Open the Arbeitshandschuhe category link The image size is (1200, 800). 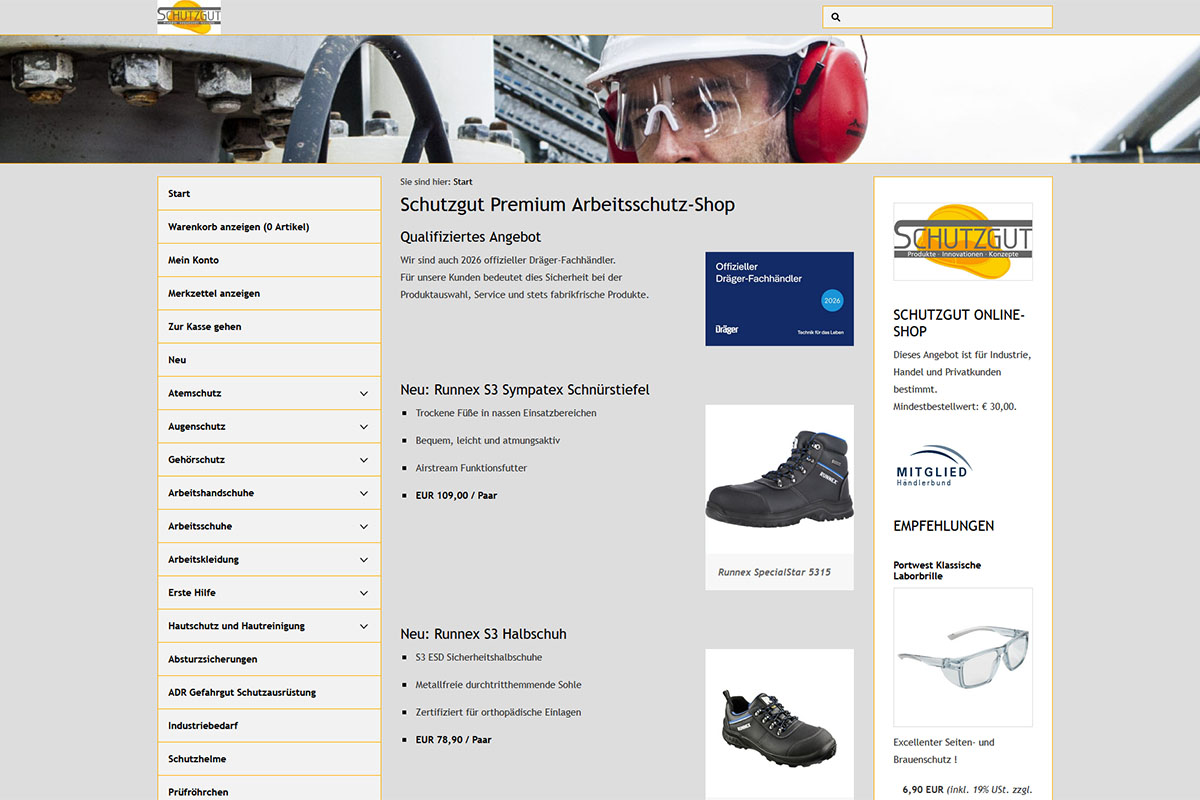[x=211, y=493]
